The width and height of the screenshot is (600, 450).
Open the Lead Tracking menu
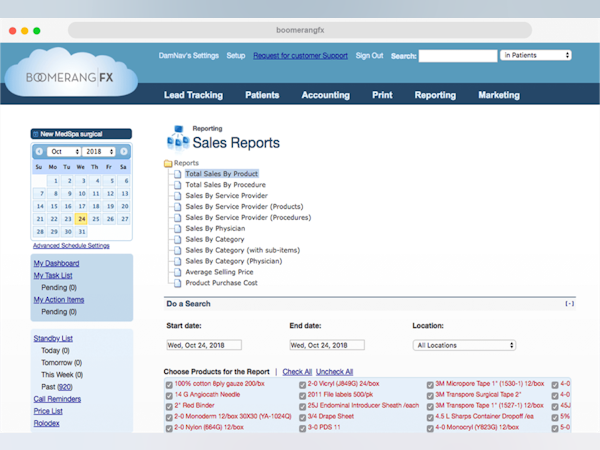click(193, 95)
